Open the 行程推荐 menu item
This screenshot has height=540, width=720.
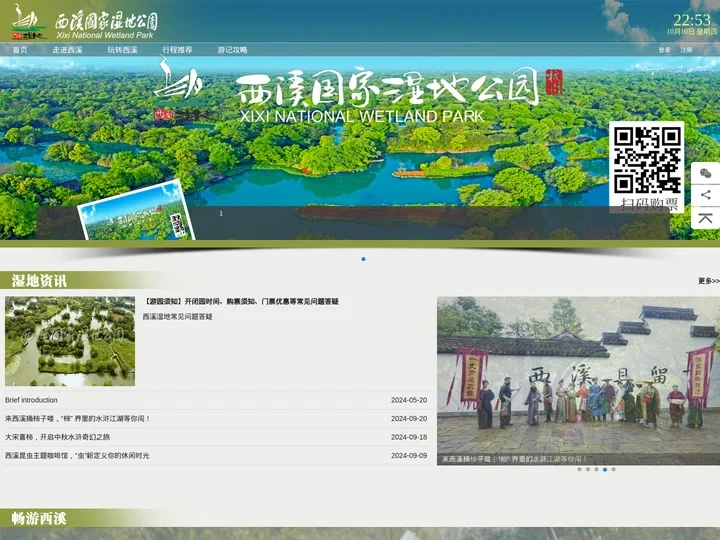(177, 50)
